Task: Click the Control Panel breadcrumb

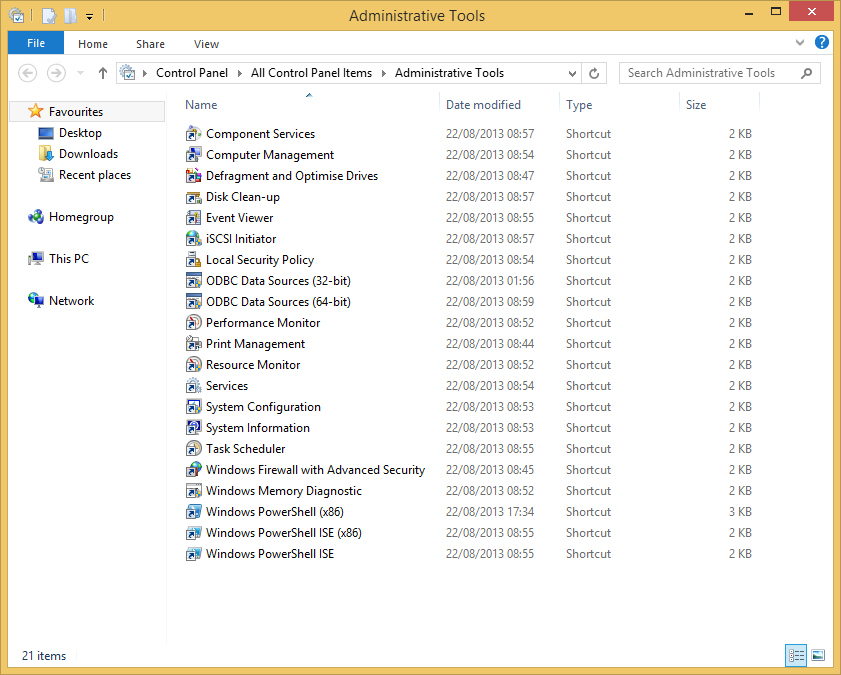Action: tap(192, 73)
